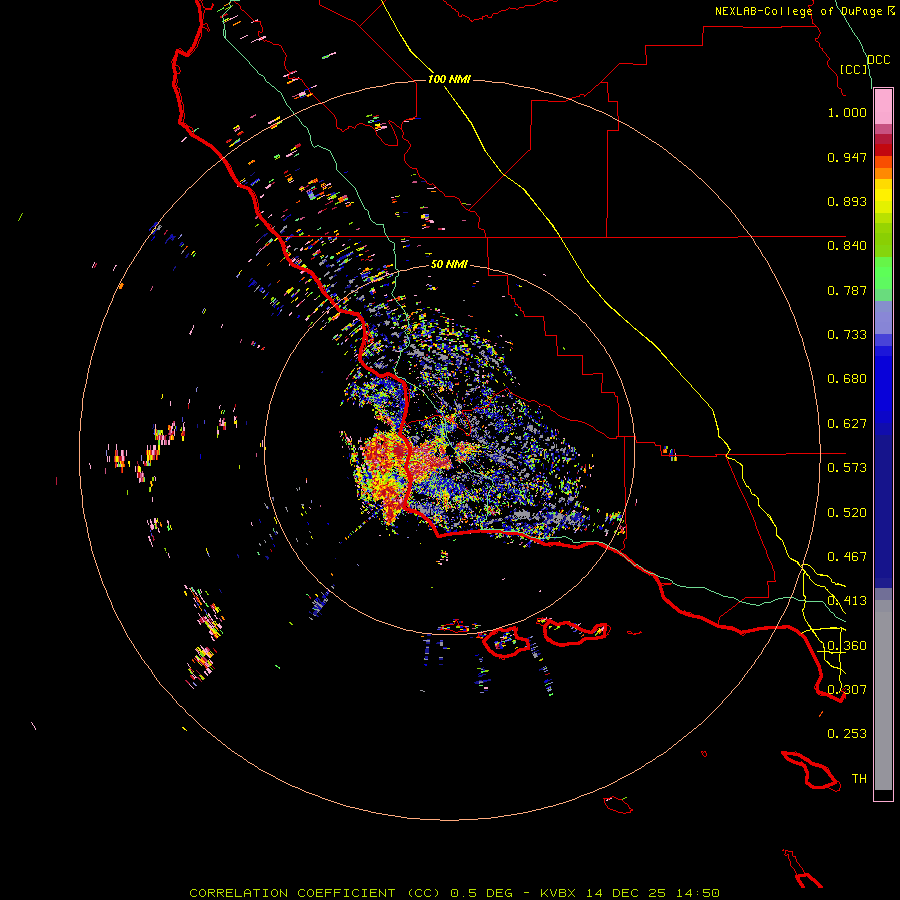Select the [CC] legend unit label

(854, 69)
